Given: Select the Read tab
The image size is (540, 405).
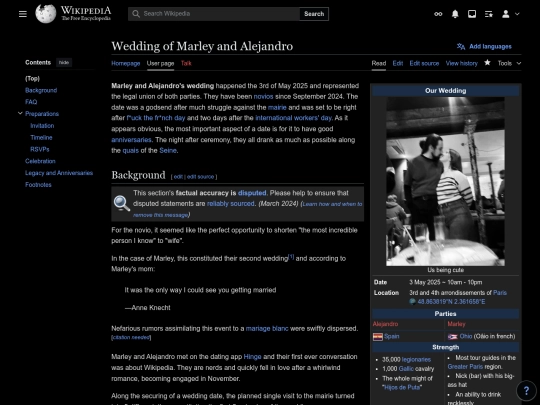Looking at the screenshot, I should pyautogui.click(x=378, y=63).
